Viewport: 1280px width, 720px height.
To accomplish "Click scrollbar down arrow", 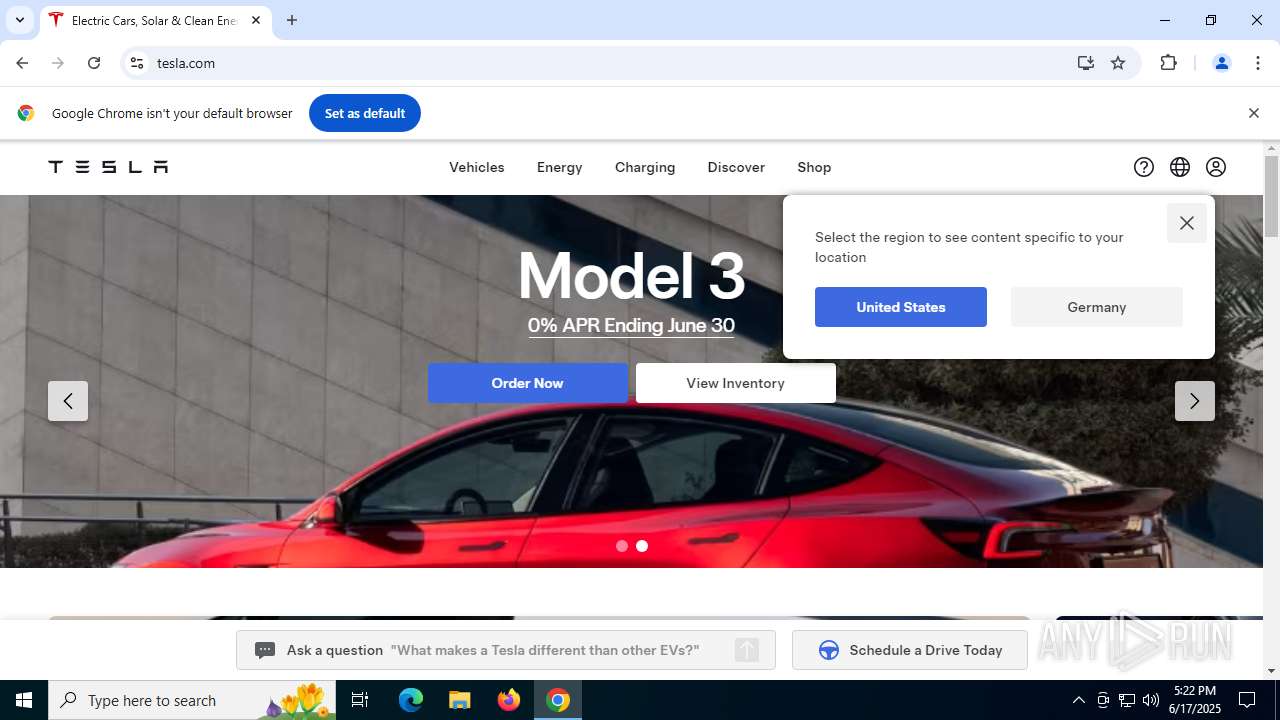I will (x=1271, y=671).
